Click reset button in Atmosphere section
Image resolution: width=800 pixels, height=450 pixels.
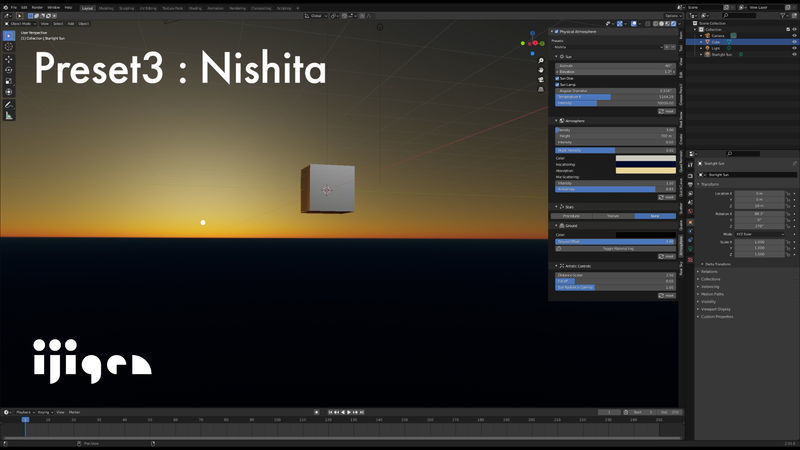(666, 197)
